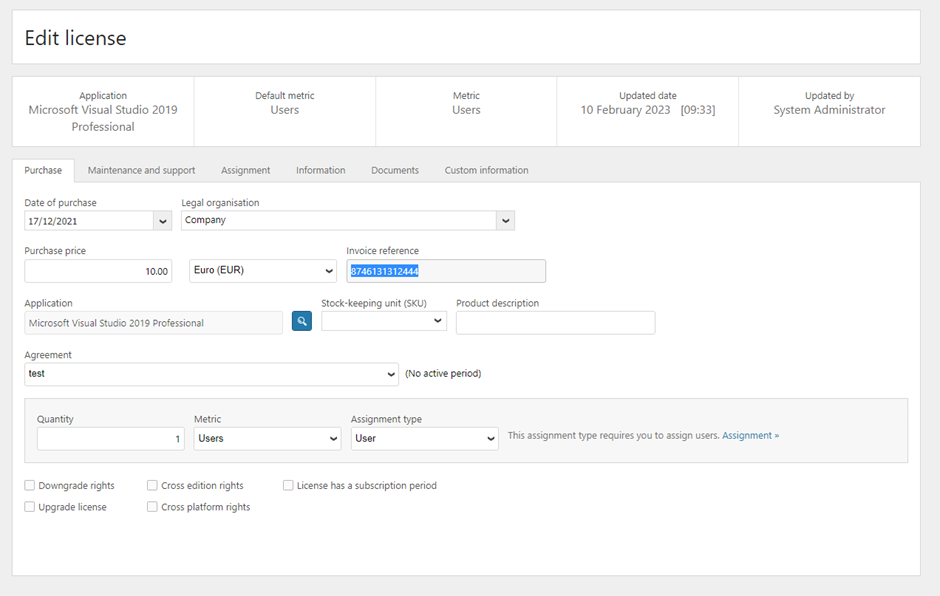
Task: Click the Quantity input field
Action: point(111,438)
